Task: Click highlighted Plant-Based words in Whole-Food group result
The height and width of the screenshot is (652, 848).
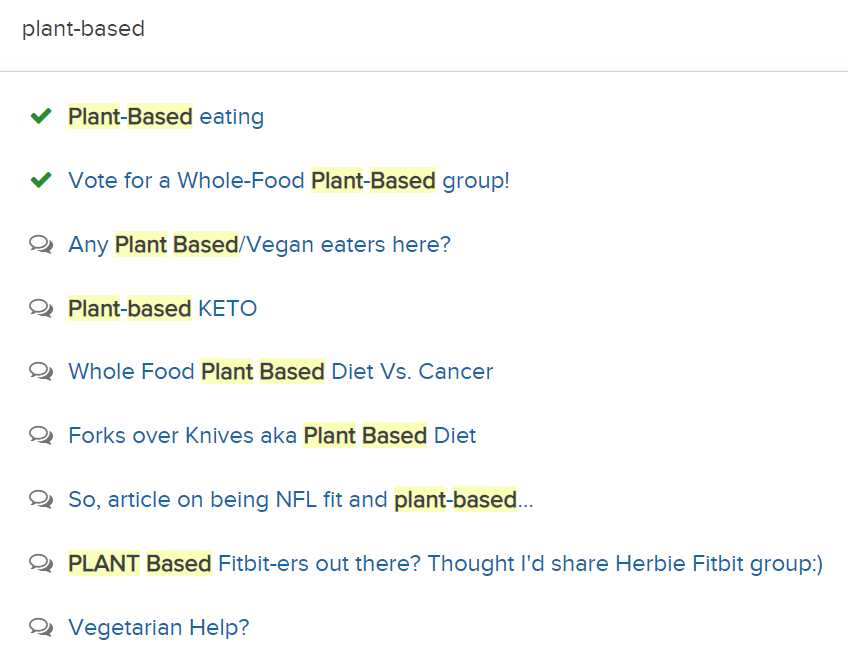Action: click(373, 181)
